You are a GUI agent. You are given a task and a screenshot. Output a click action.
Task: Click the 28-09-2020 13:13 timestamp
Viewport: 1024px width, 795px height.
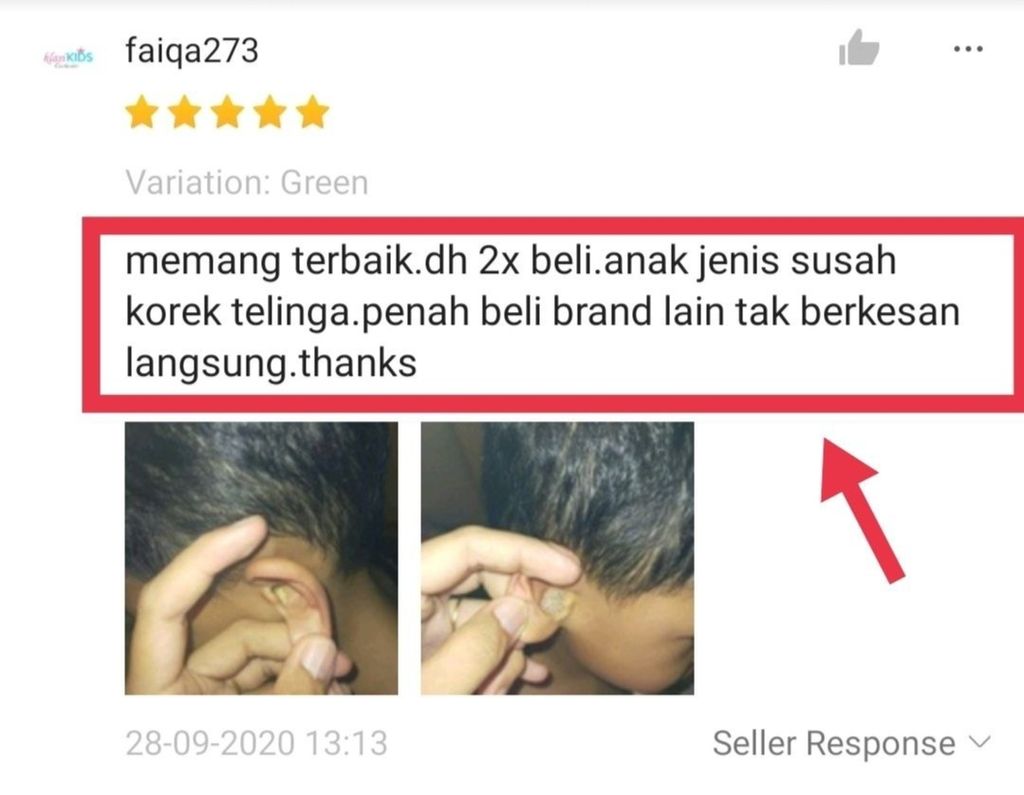tap(257, 743)
